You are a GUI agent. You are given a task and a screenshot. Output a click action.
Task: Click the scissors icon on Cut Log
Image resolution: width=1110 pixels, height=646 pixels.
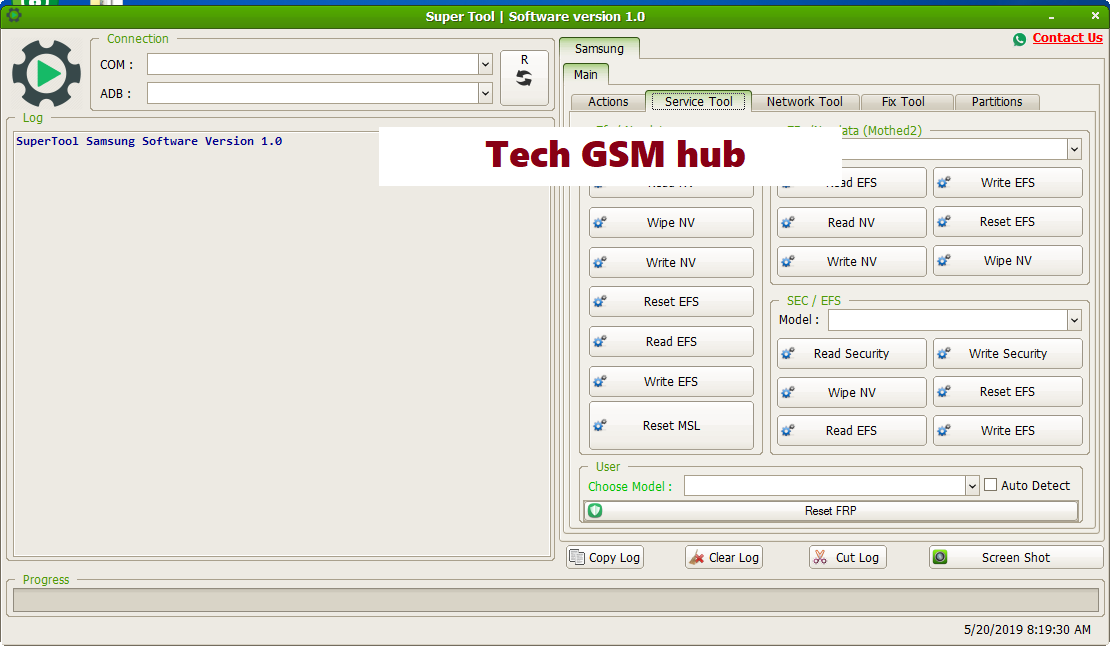[820, 558]
